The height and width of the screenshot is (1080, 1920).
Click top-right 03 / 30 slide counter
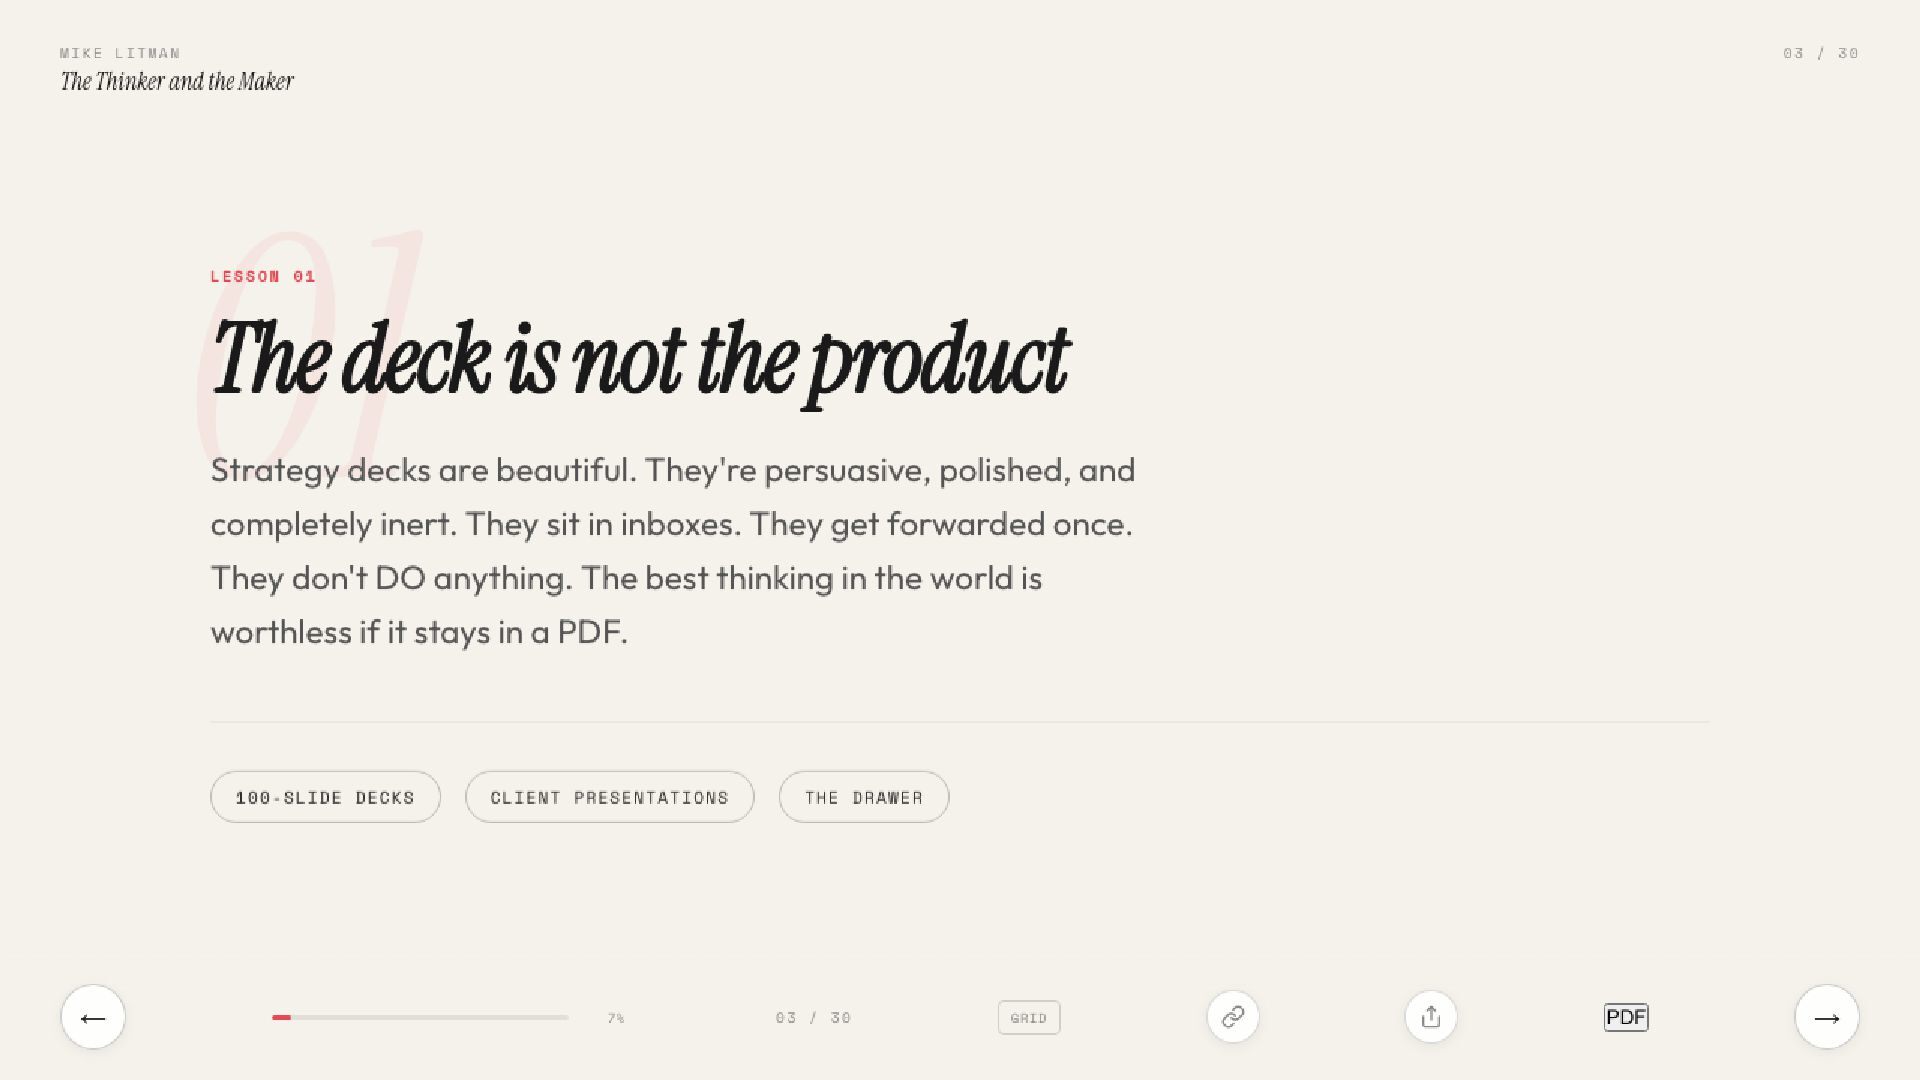(x=1821, y=53)
